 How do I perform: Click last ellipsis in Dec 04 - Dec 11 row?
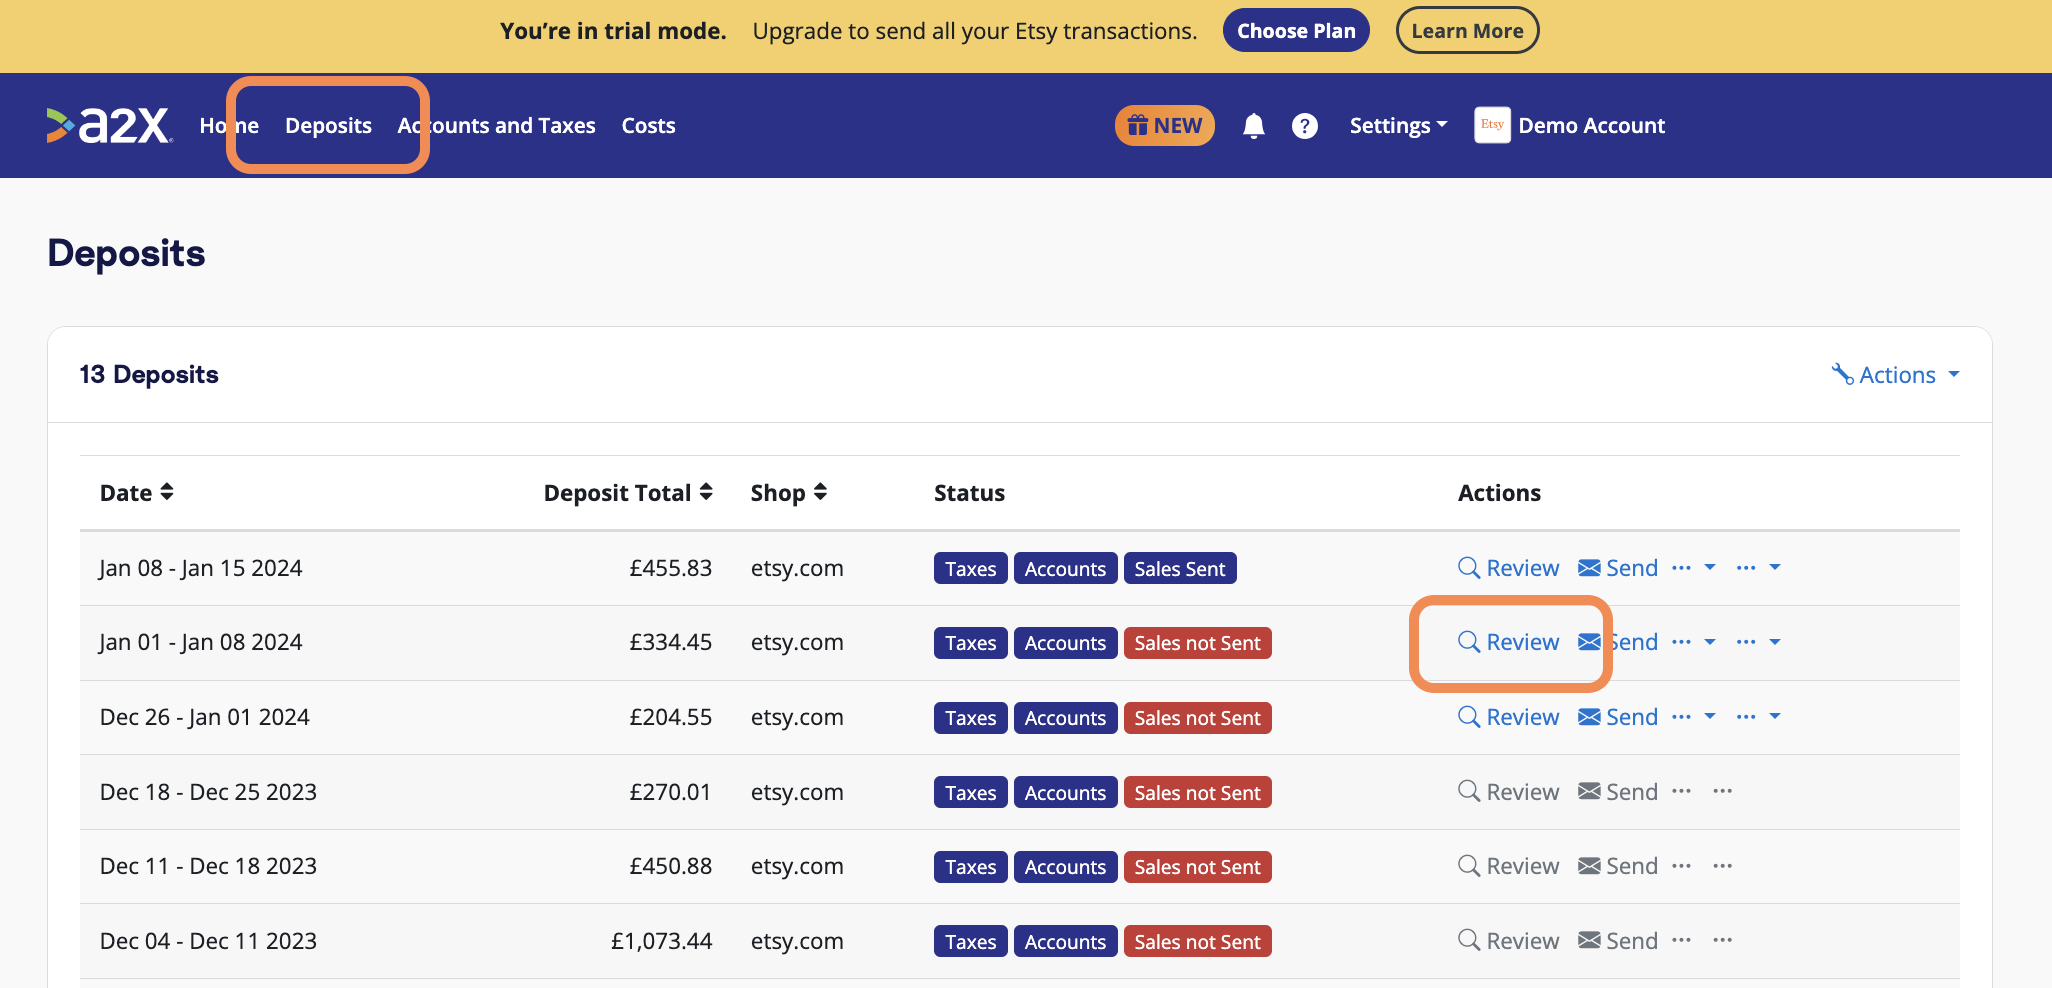pos(1722,941)
